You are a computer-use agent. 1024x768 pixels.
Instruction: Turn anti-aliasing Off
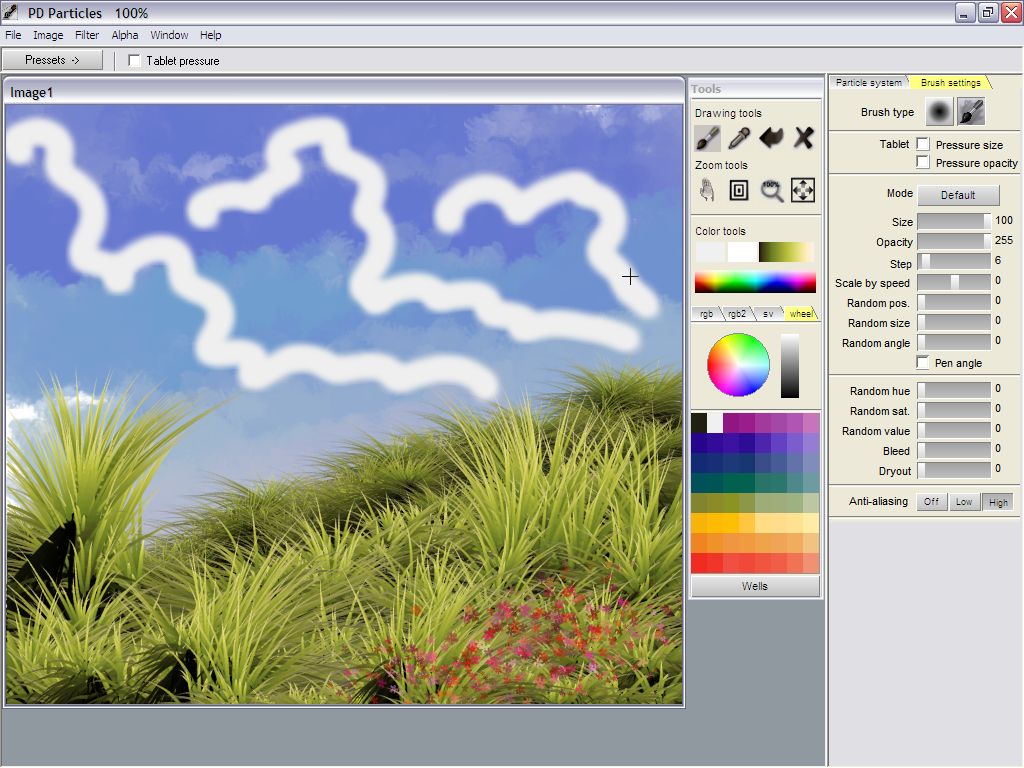(931, 502)
